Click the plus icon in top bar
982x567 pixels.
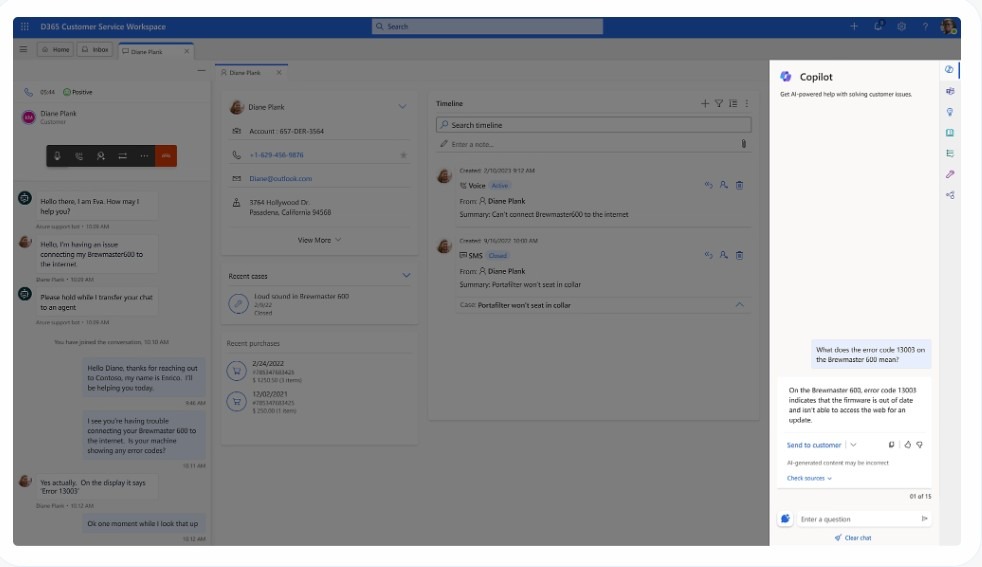tap(854, 26)
